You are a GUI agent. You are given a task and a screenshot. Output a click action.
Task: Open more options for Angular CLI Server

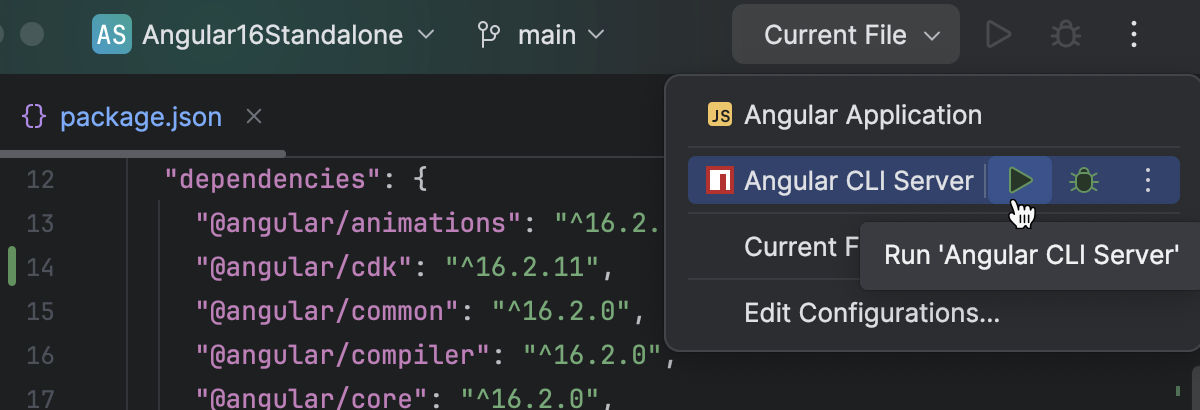click(1148, 181)
